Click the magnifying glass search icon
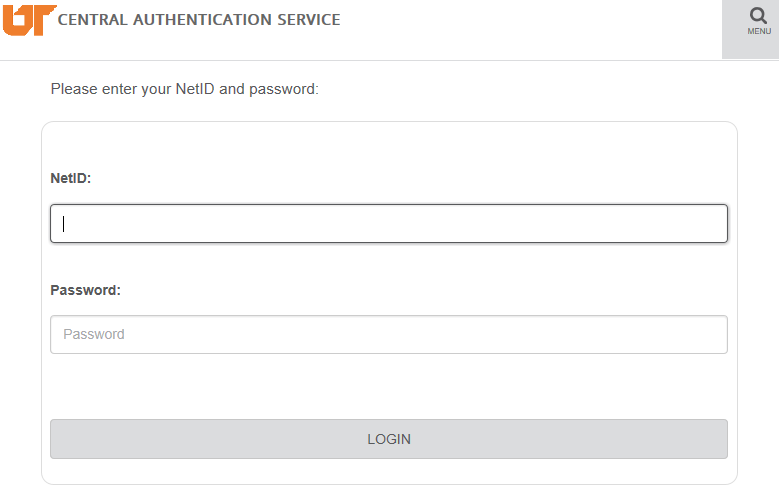779x491 pixels. click(758, 15)
